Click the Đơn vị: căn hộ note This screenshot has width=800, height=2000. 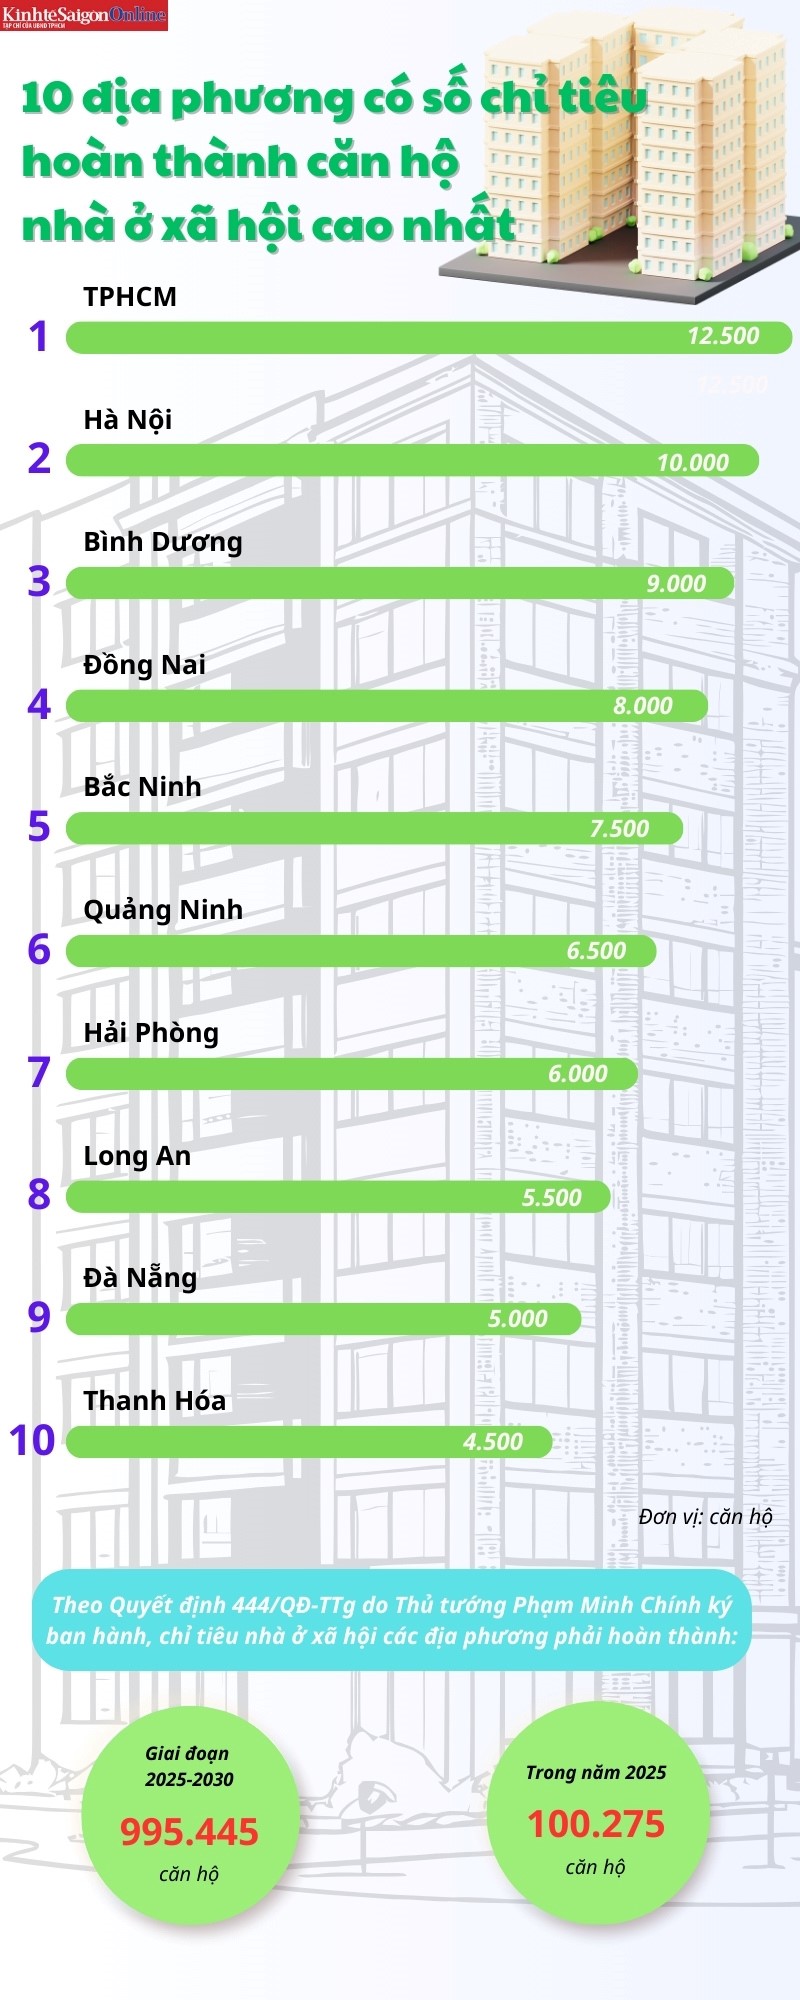tap(705, 1517)
